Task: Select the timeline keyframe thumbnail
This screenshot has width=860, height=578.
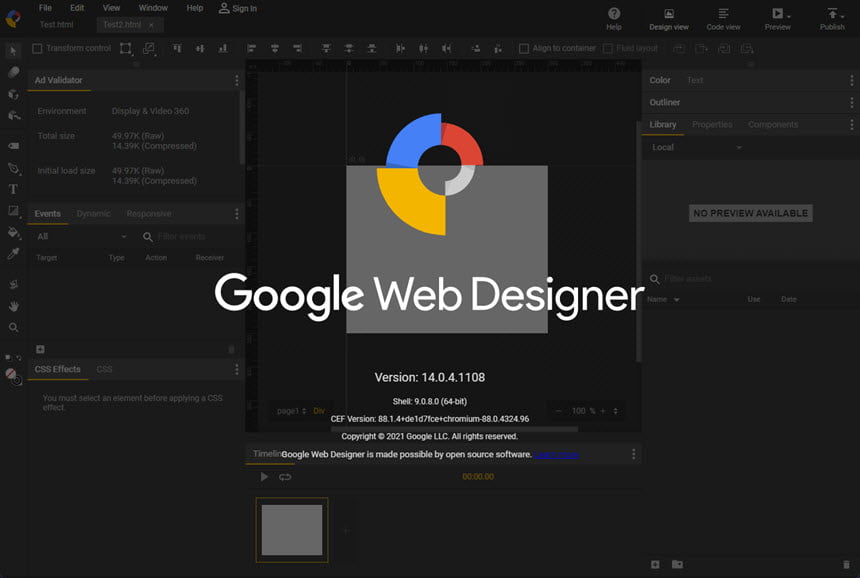Action: tap(292, 530)
